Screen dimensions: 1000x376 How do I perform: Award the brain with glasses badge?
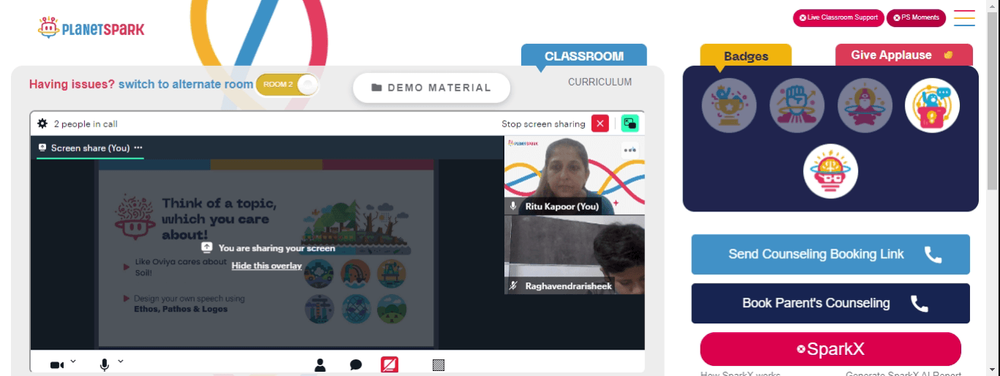point(830,171)
